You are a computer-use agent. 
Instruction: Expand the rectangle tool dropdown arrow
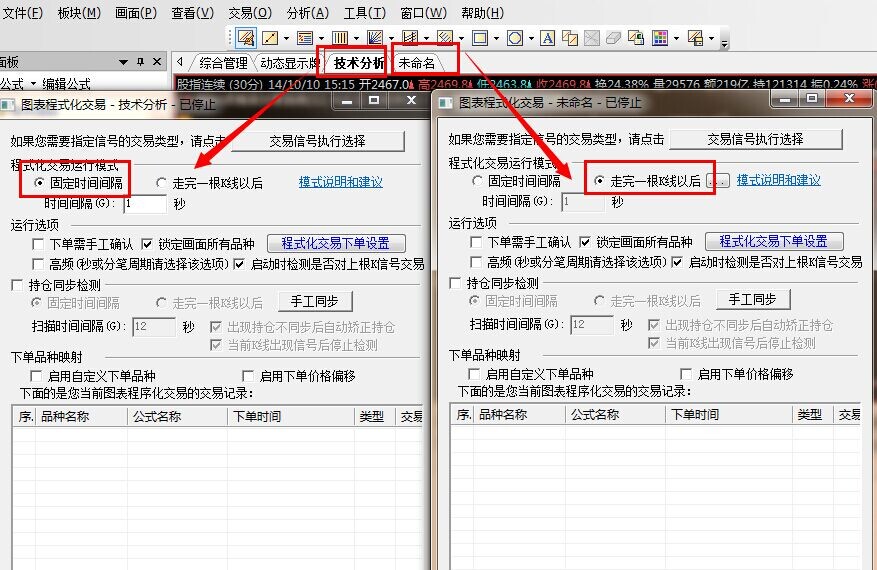tap(497, 39)
